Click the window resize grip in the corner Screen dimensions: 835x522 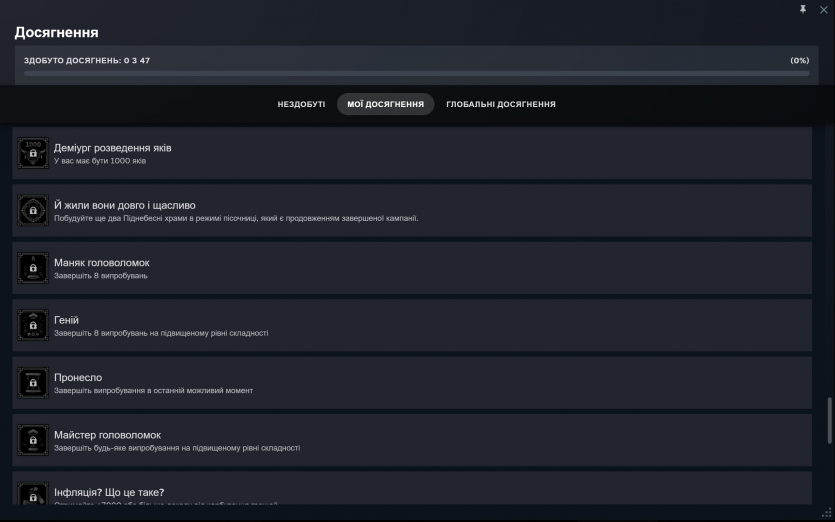tap(827, 514)
